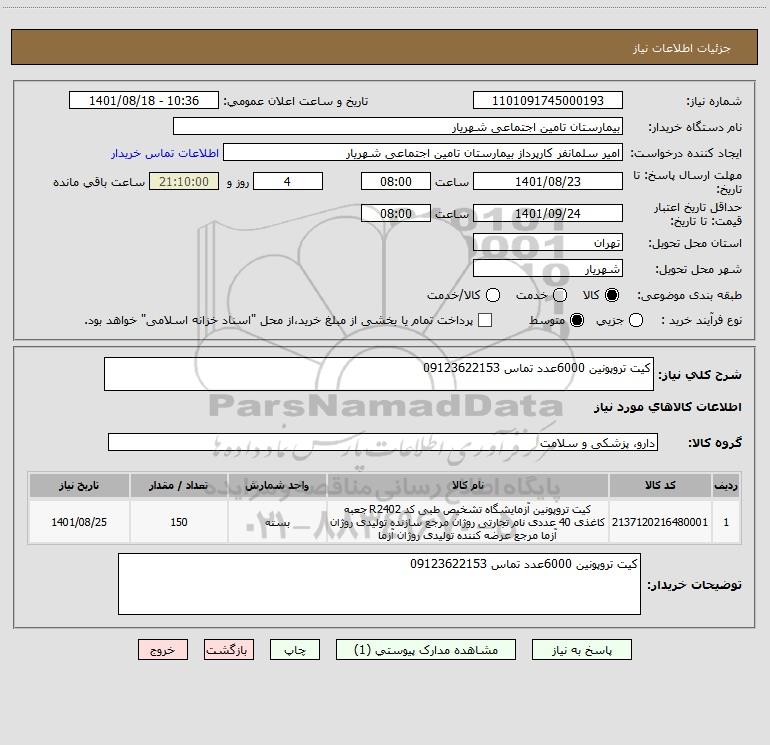Click the تعداد / مقدار column header
Screen dimensions: 770x745
(x=179, y=485)
